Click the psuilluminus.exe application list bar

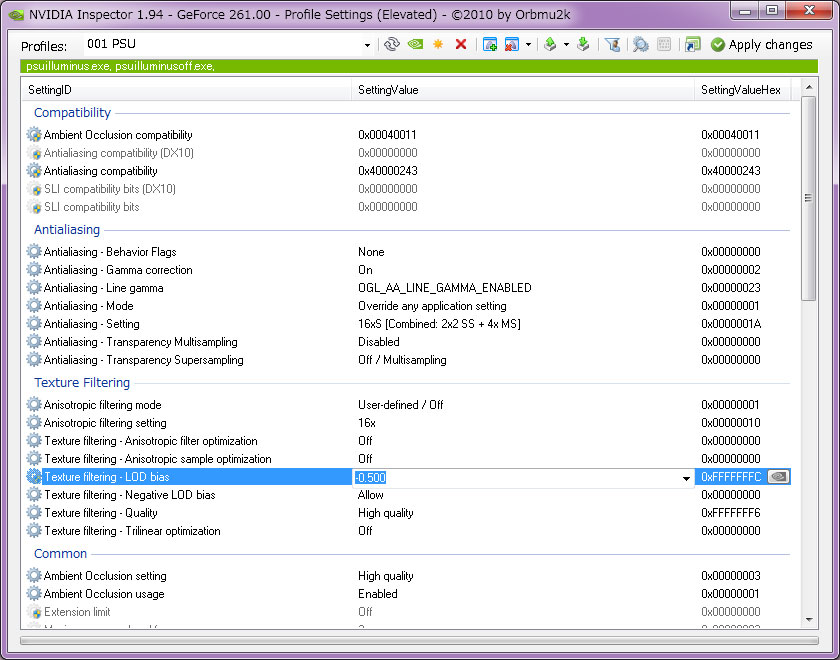coord(419,66)
